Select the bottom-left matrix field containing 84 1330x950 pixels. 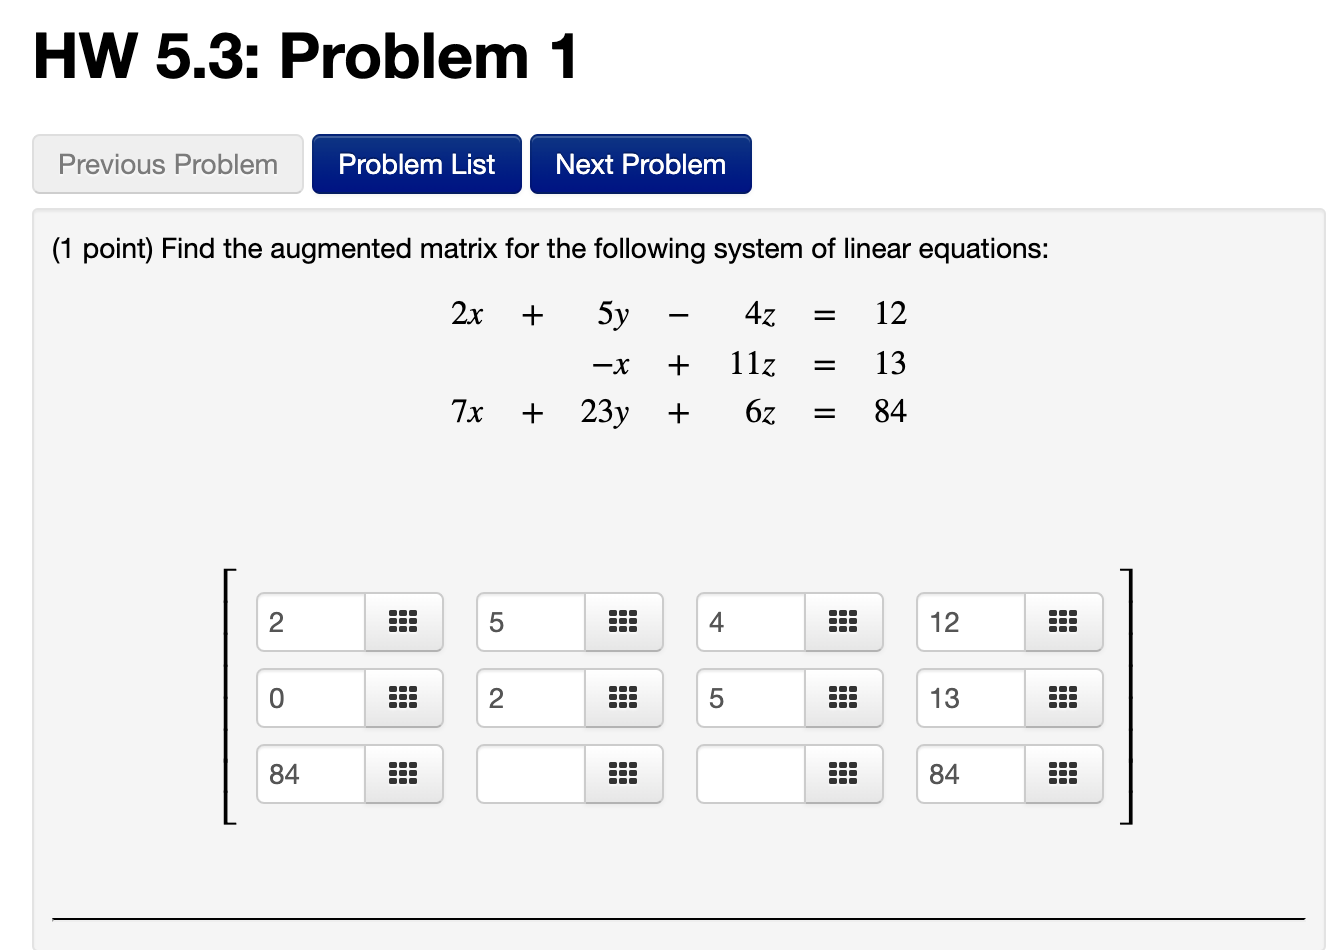point(307,774)
